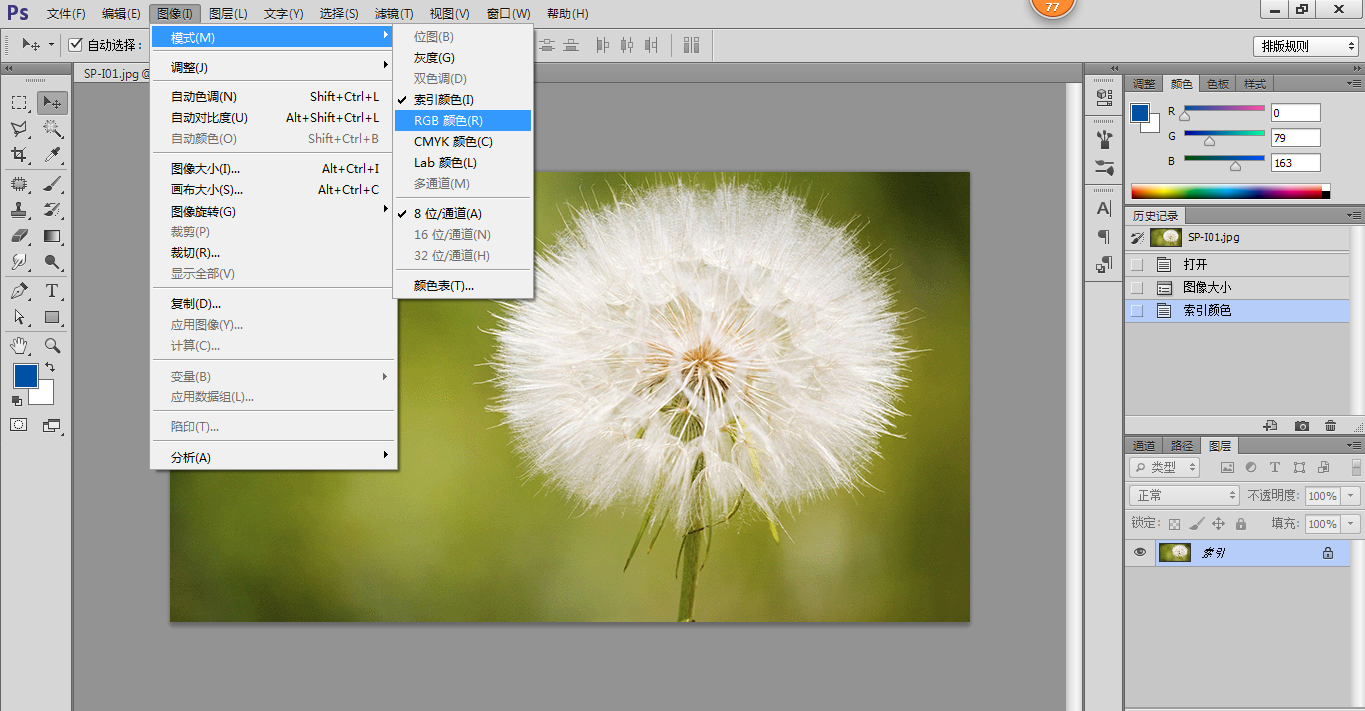The image size is (1365, 711).
Task: Toggle Quick Mask mode
Action: (x=19, y=425)
